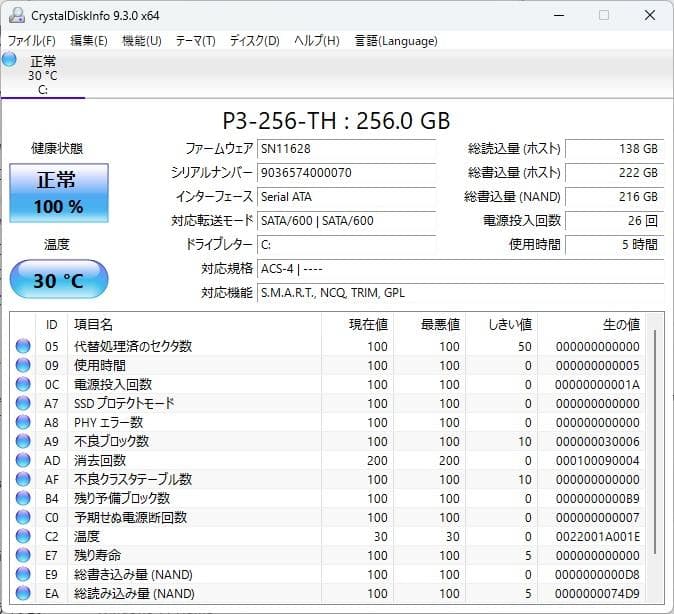Open the ヘルプ(H) menu
674x614 pixels.
(x=317, y=41)
